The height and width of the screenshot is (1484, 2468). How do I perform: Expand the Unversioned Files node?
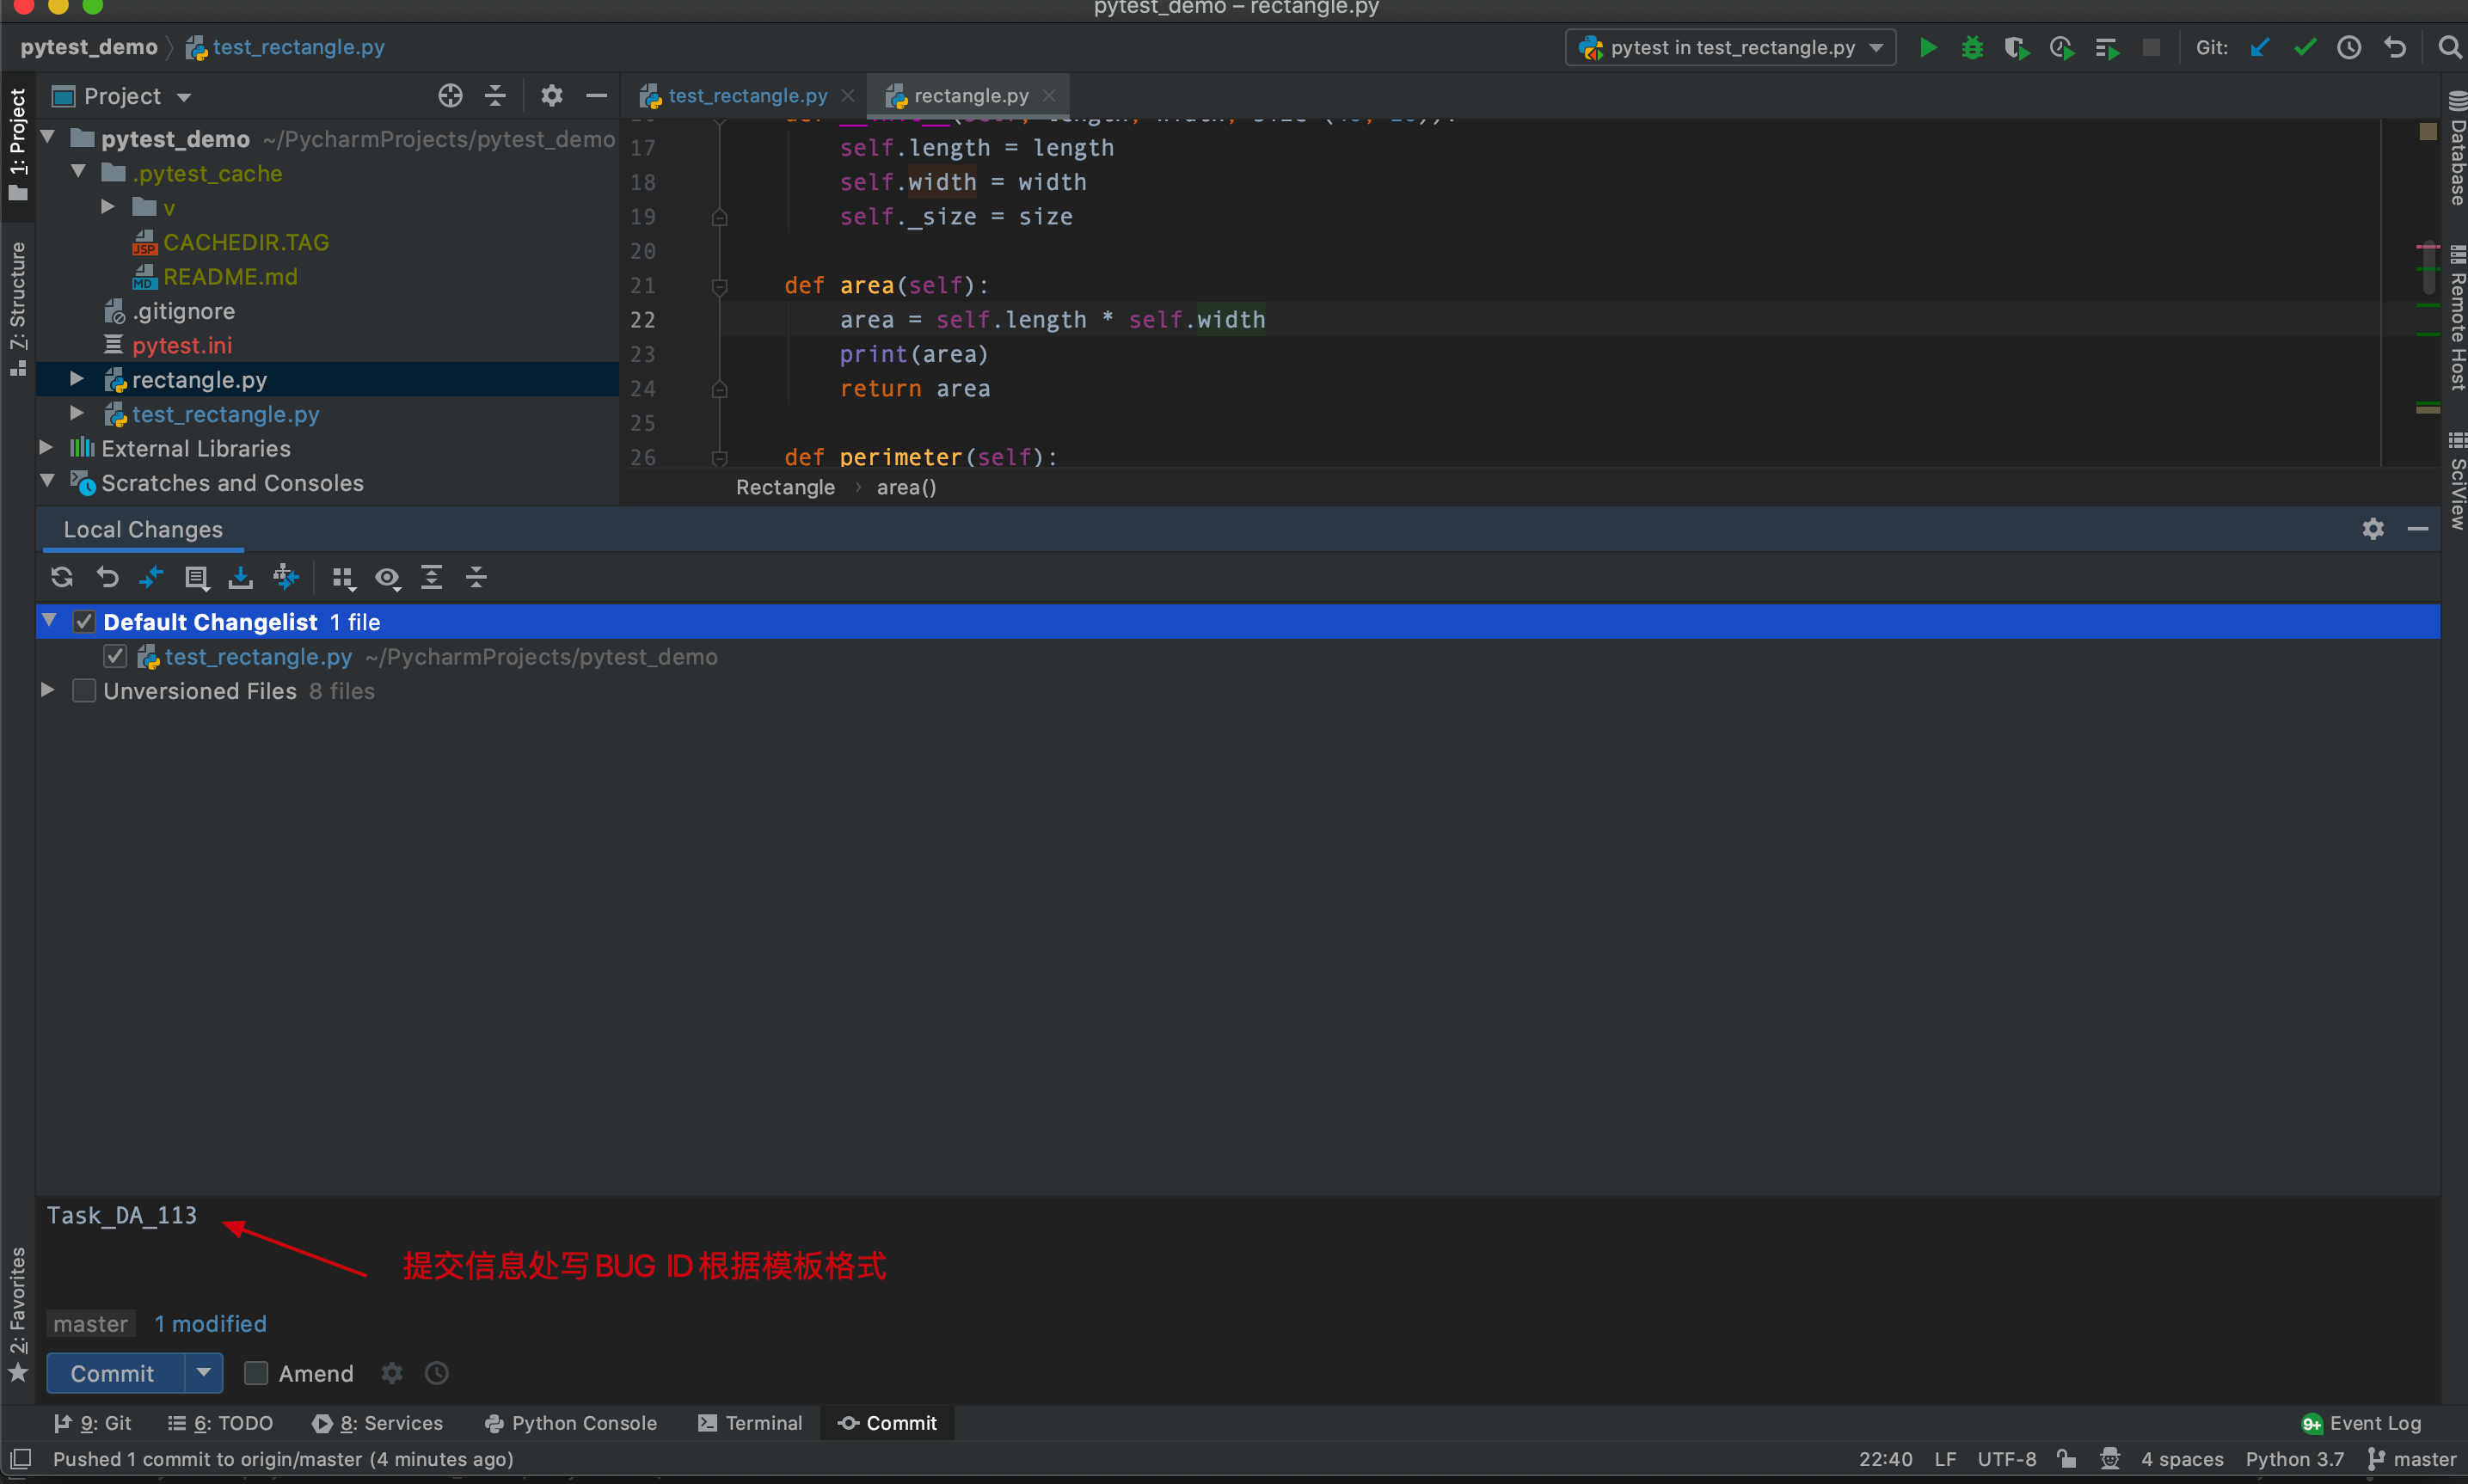(47, 690)
